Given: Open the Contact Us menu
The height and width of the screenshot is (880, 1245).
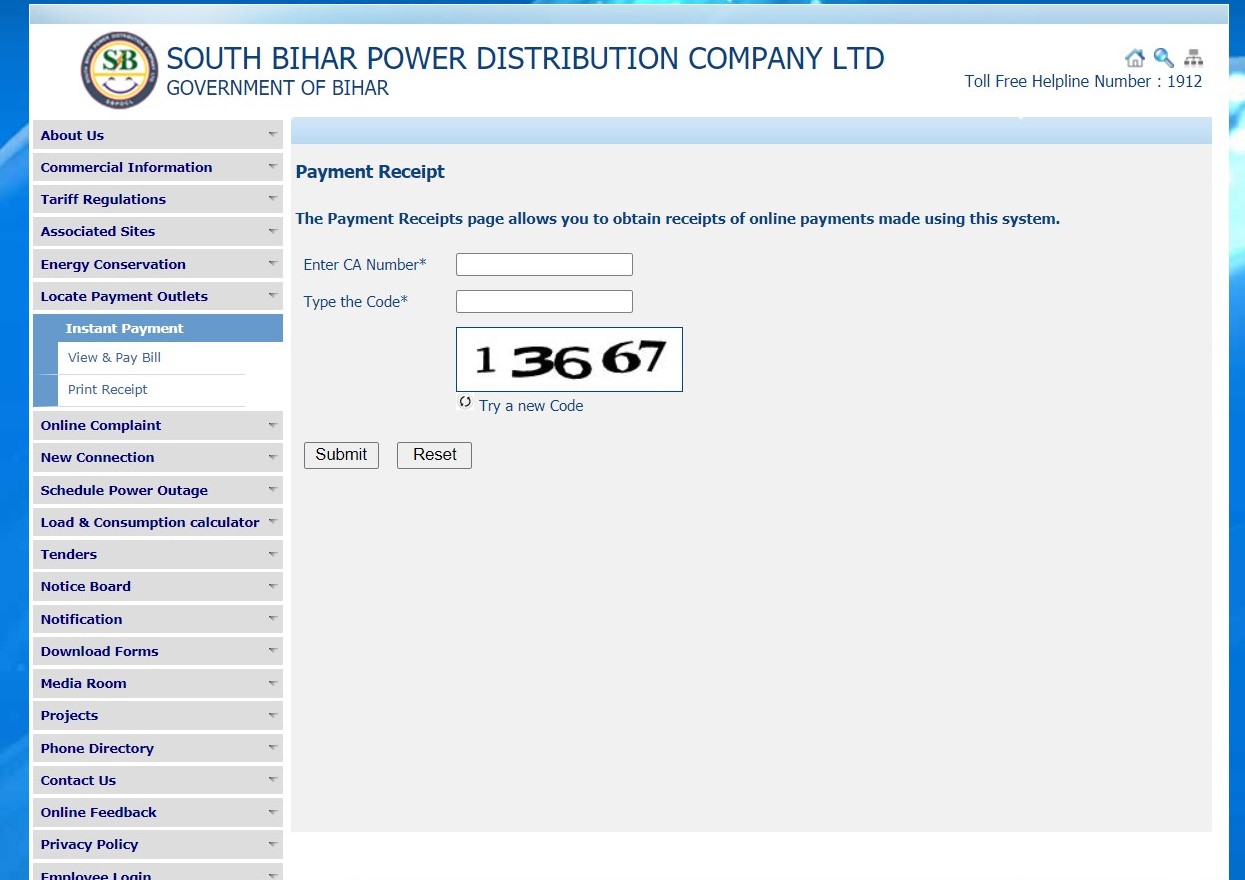Looking at the screenshot, I should (158, 780).
